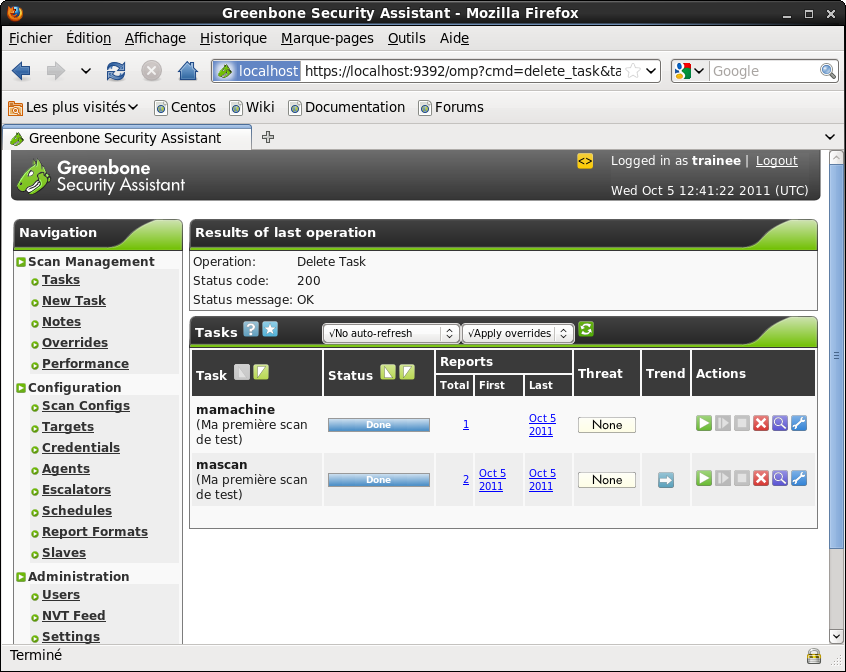Click the URL address field
This screenshot has height=672, width=846.
point(462,71)
